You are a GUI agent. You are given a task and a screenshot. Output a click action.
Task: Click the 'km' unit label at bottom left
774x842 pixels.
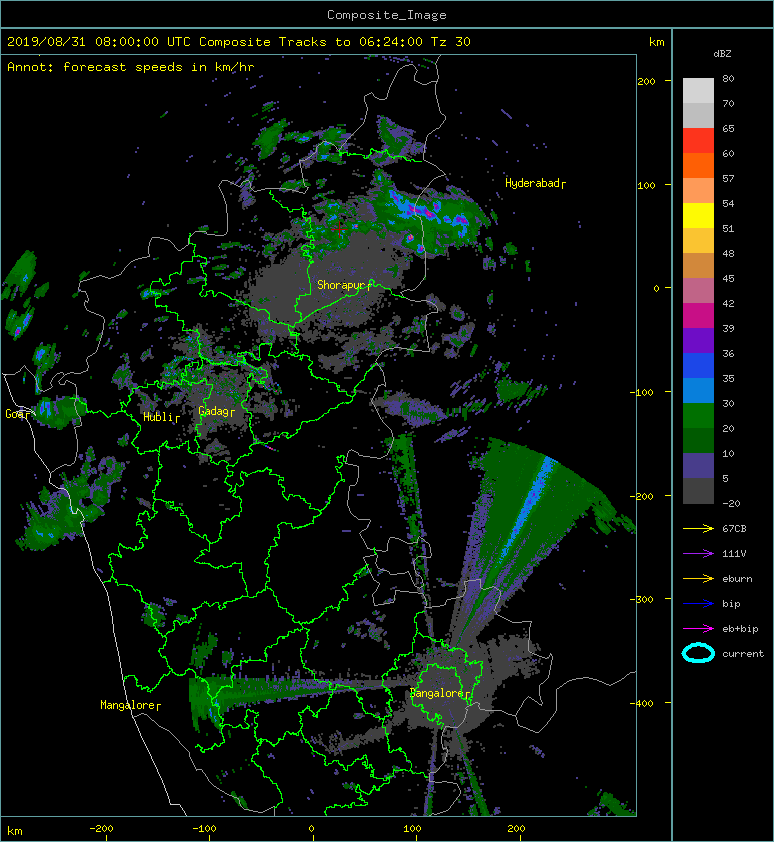(x=15, y=831)
